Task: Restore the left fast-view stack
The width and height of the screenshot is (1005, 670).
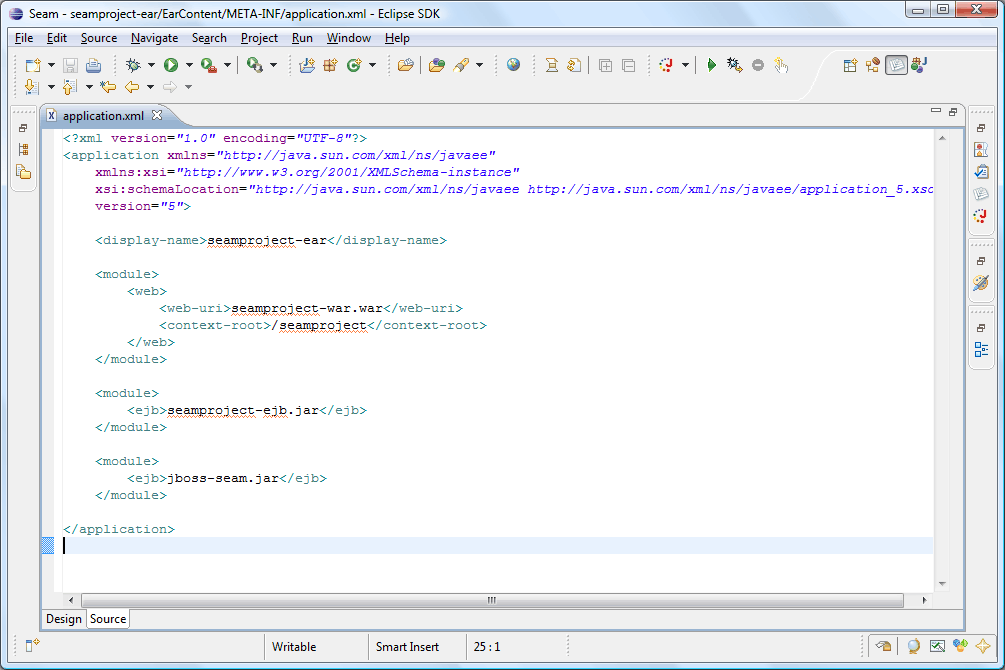Action: 23,128
